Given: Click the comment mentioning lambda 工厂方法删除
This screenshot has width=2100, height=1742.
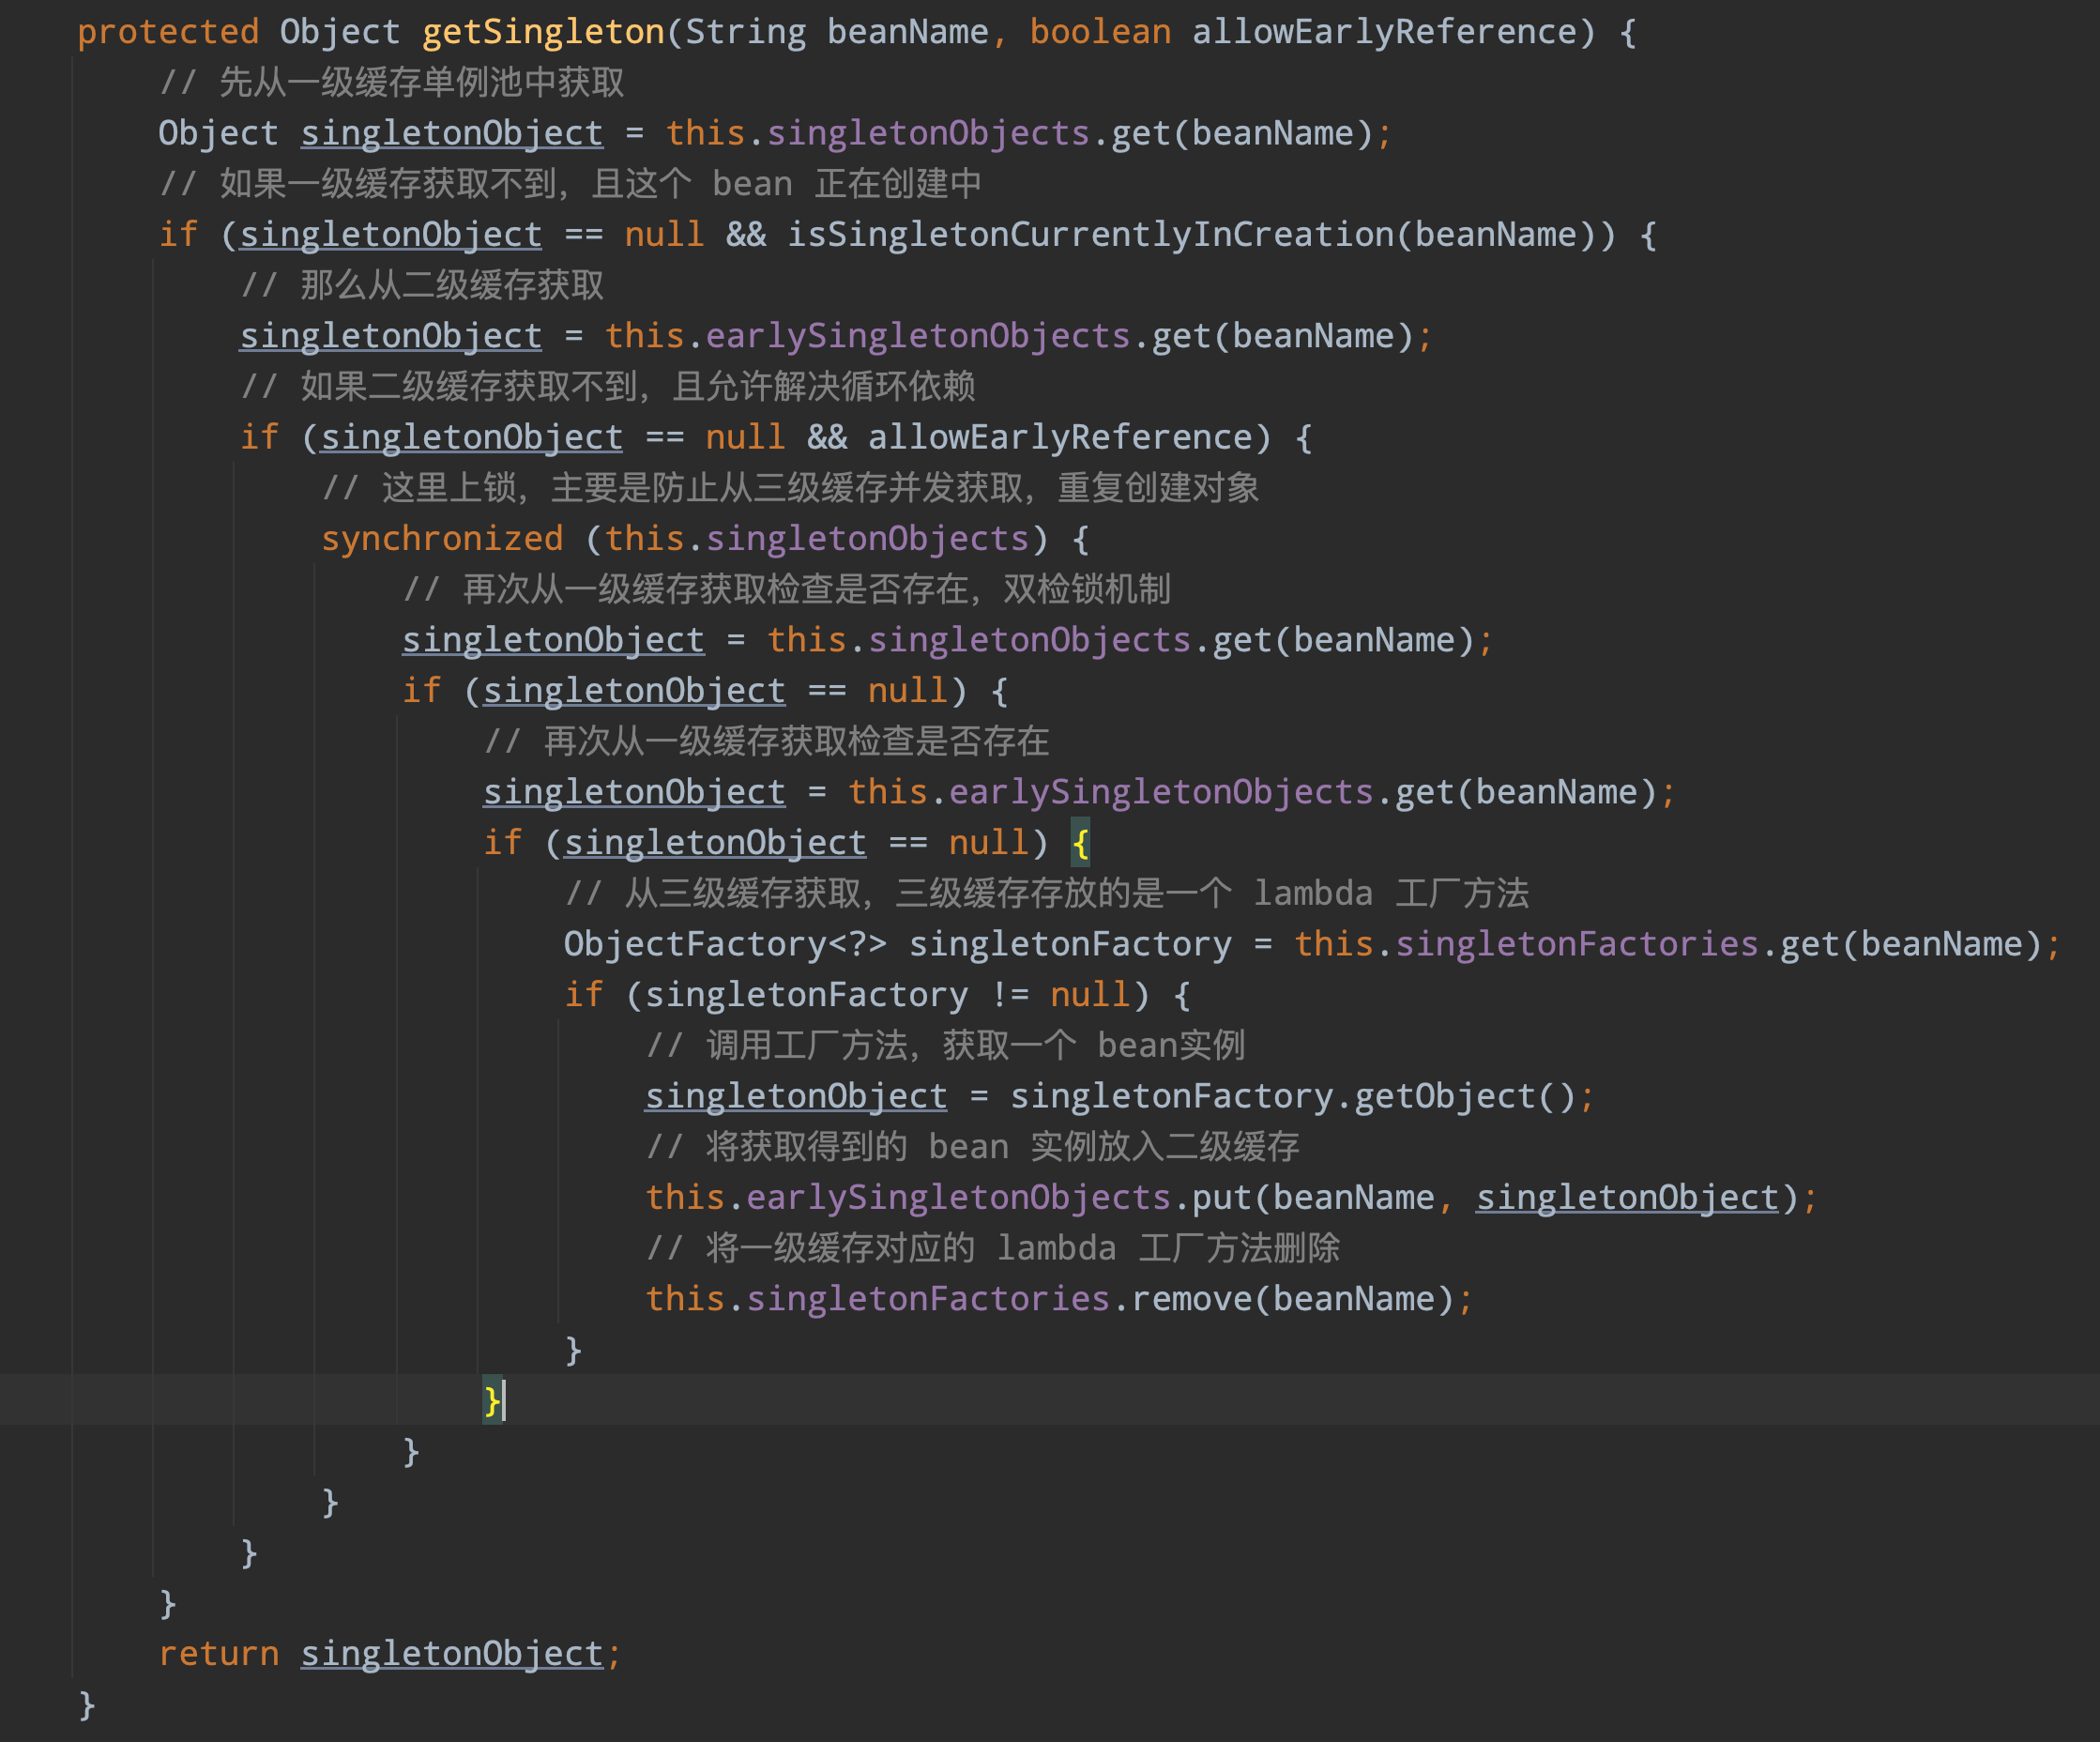Looking at the screenshot, I should pyautogui.click(x=992, y=1248).
